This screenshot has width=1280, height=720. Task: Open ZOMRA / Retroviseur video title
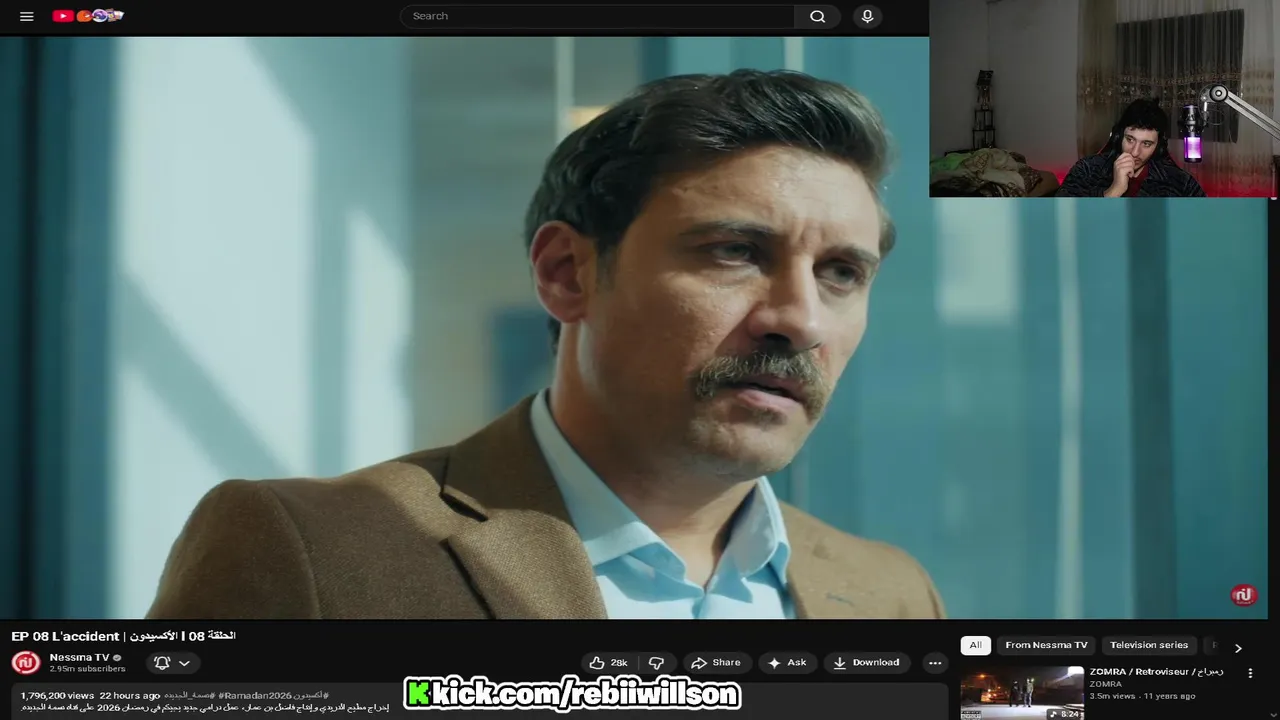(1157, 672)
